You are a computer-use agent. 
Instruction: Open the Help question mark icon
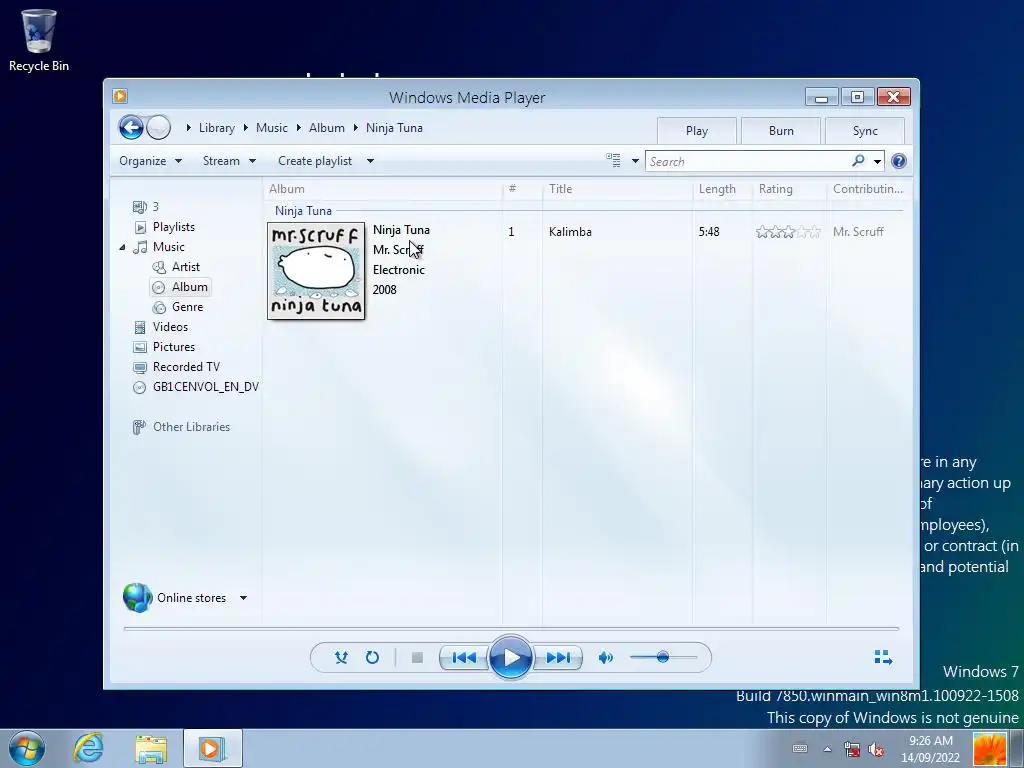coord(899,161)
